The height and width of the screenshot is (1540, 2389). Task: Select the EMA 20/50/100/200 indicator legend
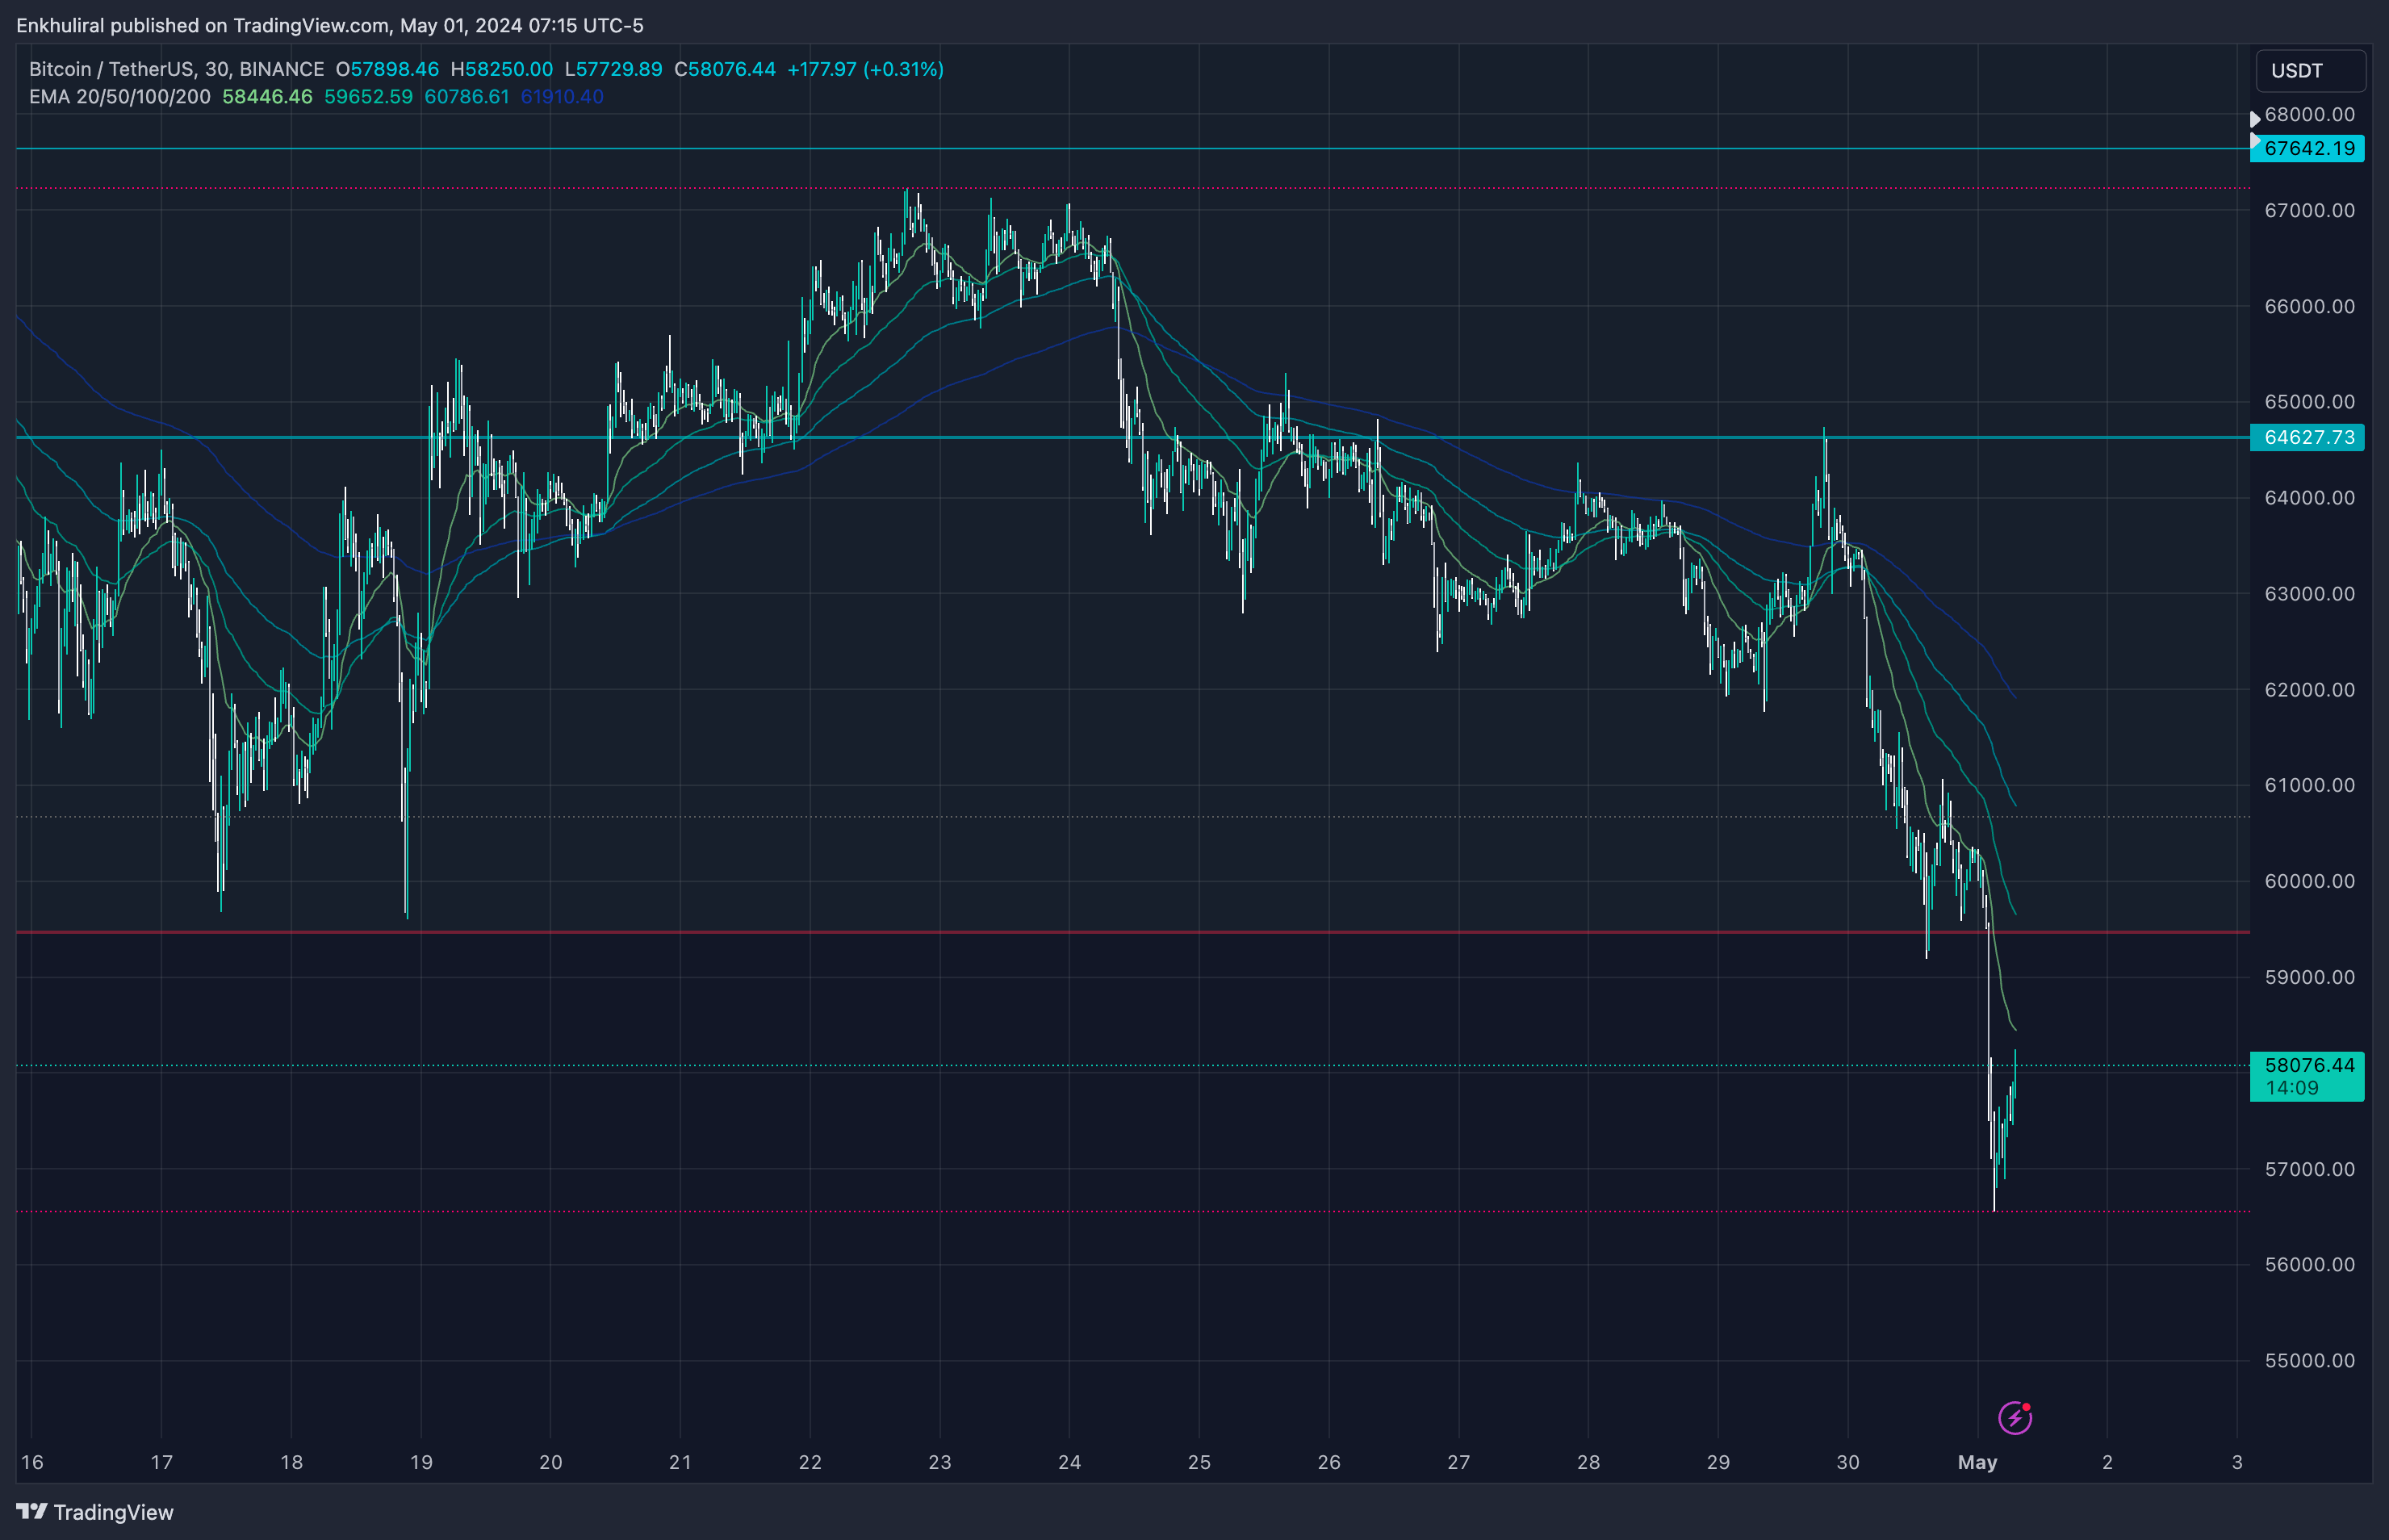[x=119, y=97]
